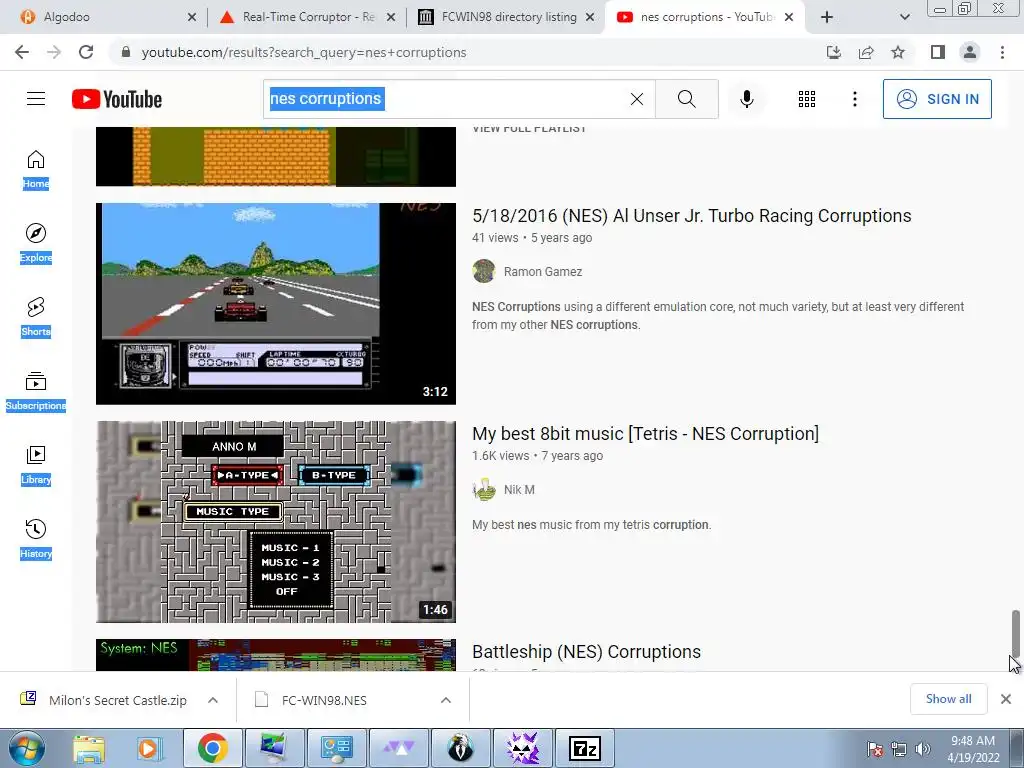Screen dimensions: 1024x768
Task: Bookmark this page with the star icon
Action: coord(898,52)
